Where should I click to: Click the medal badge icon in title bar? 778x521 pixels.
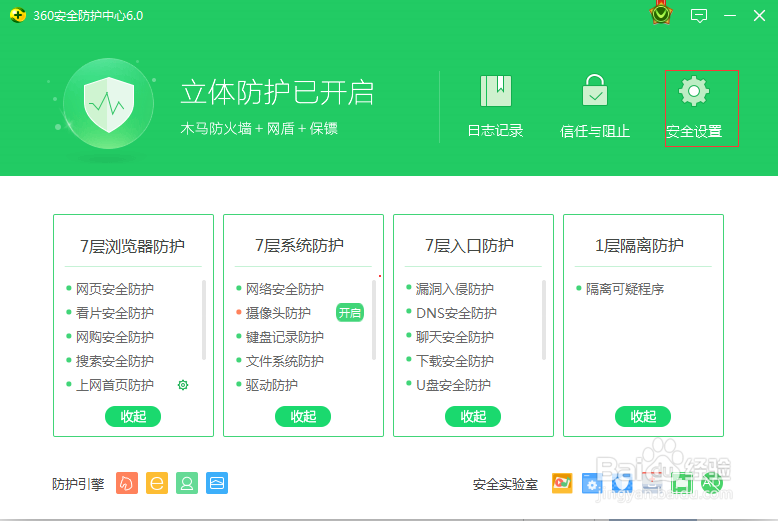661,14
